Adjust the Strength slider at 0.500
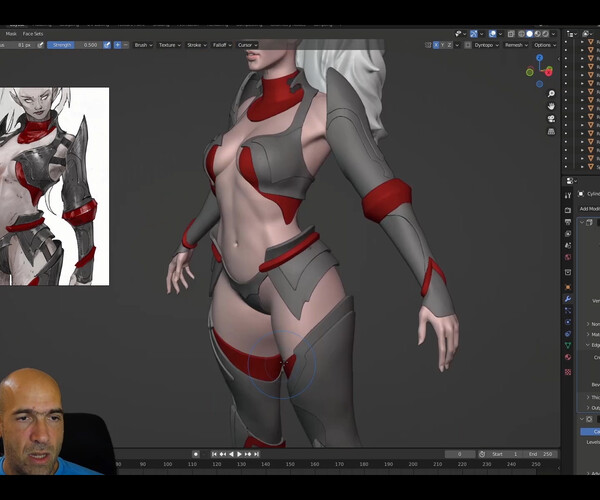This screenshot has width=600, height=500. tap(75, 45)
